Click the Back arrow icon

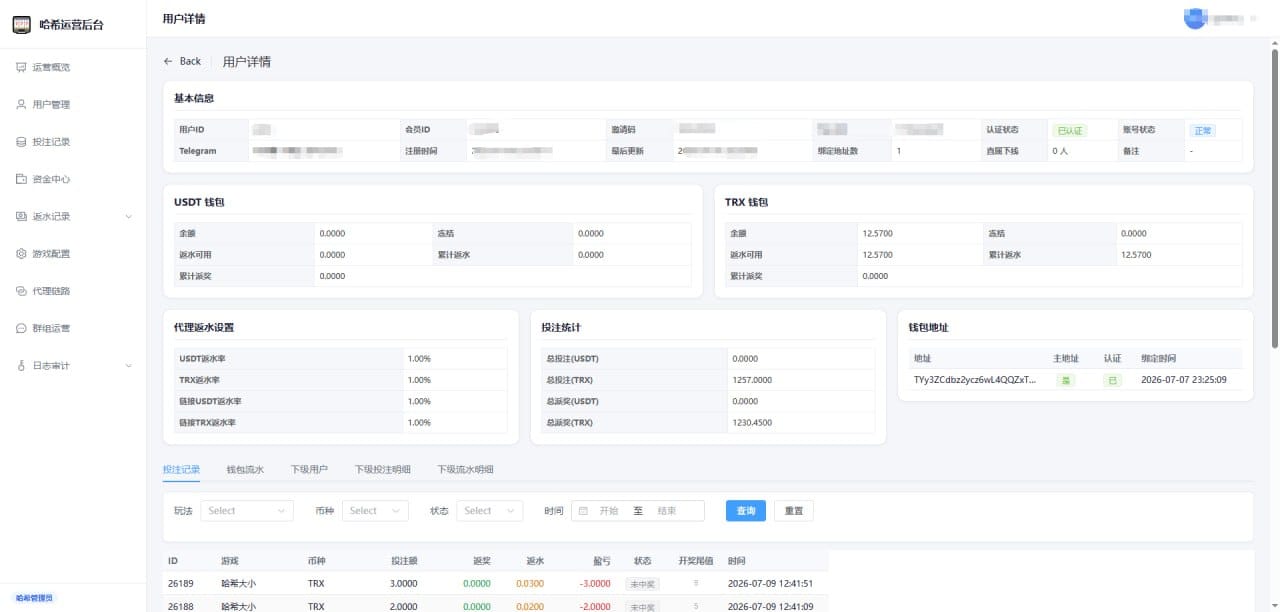(x=168, y=61)
